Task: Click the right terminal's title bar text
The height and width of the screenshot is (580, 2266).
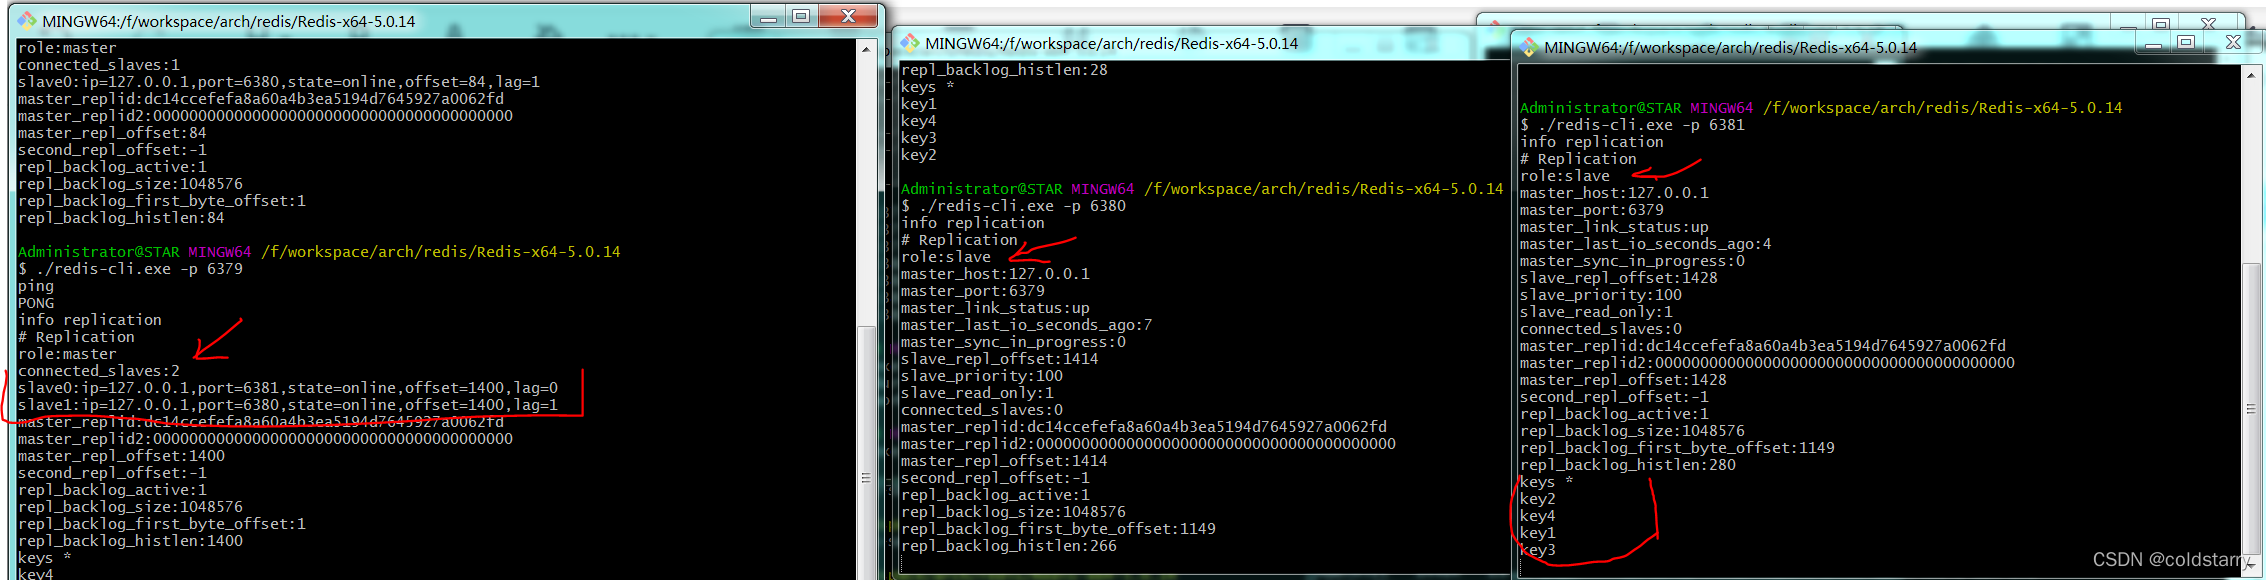Action: [1730, 48]
